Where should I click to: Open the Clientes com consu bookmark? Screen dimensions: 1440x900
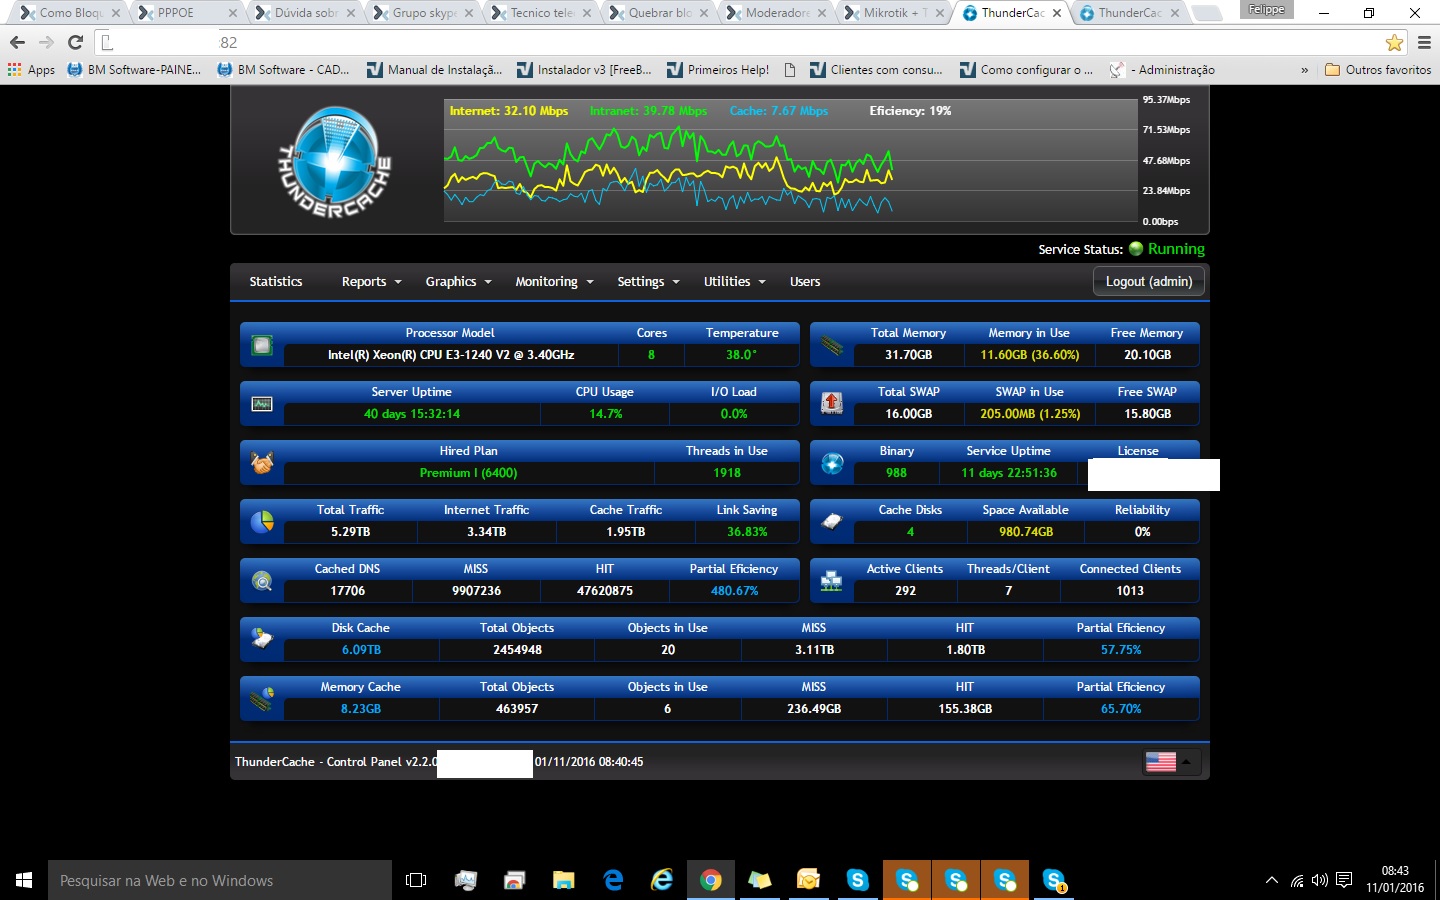876,70
